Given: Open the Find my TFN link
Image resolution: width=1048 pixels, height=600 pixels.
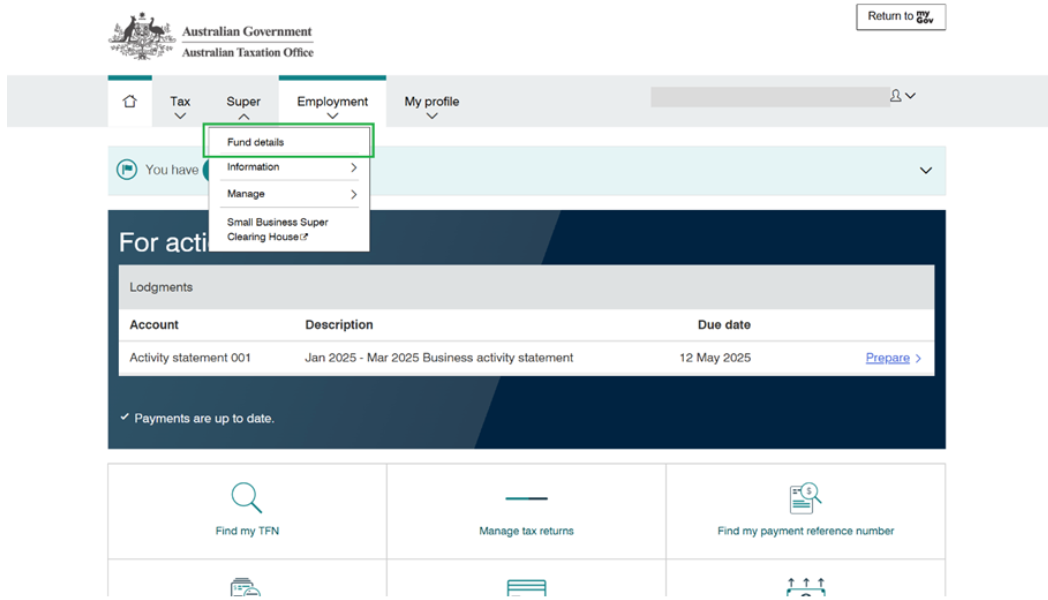Looking at the screenshot, I should pyautogui.click(x=247, y=531).
